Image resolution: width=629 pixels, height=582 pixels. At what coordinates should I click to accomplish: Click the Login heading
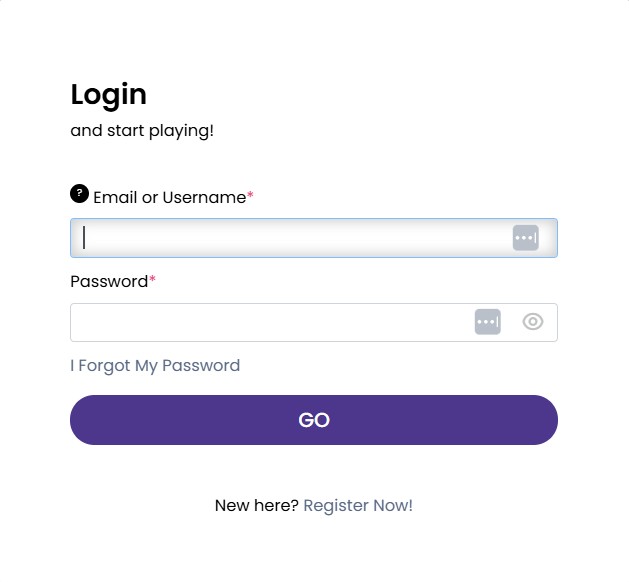coord(109,95)
